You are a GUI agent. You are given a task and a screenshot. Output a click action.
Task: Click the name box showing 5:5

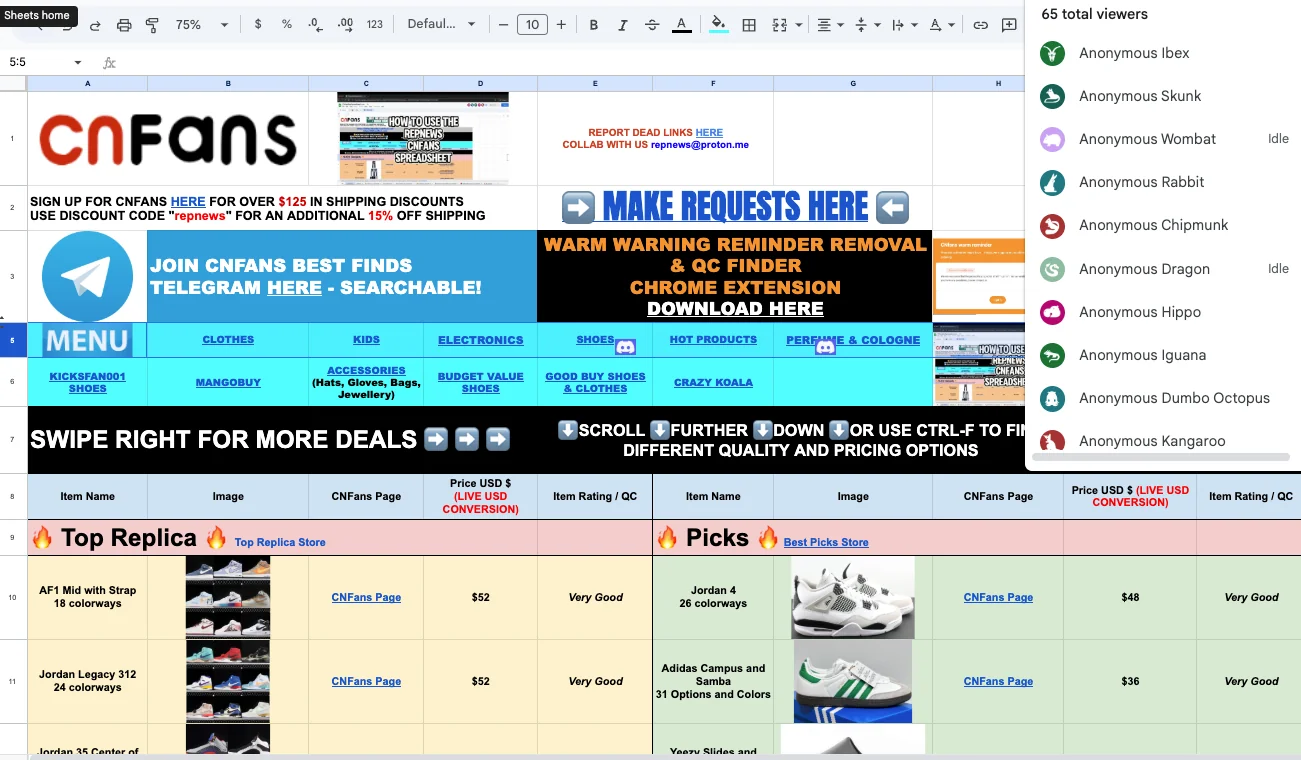pyautogui.click(x=38, y=62)
